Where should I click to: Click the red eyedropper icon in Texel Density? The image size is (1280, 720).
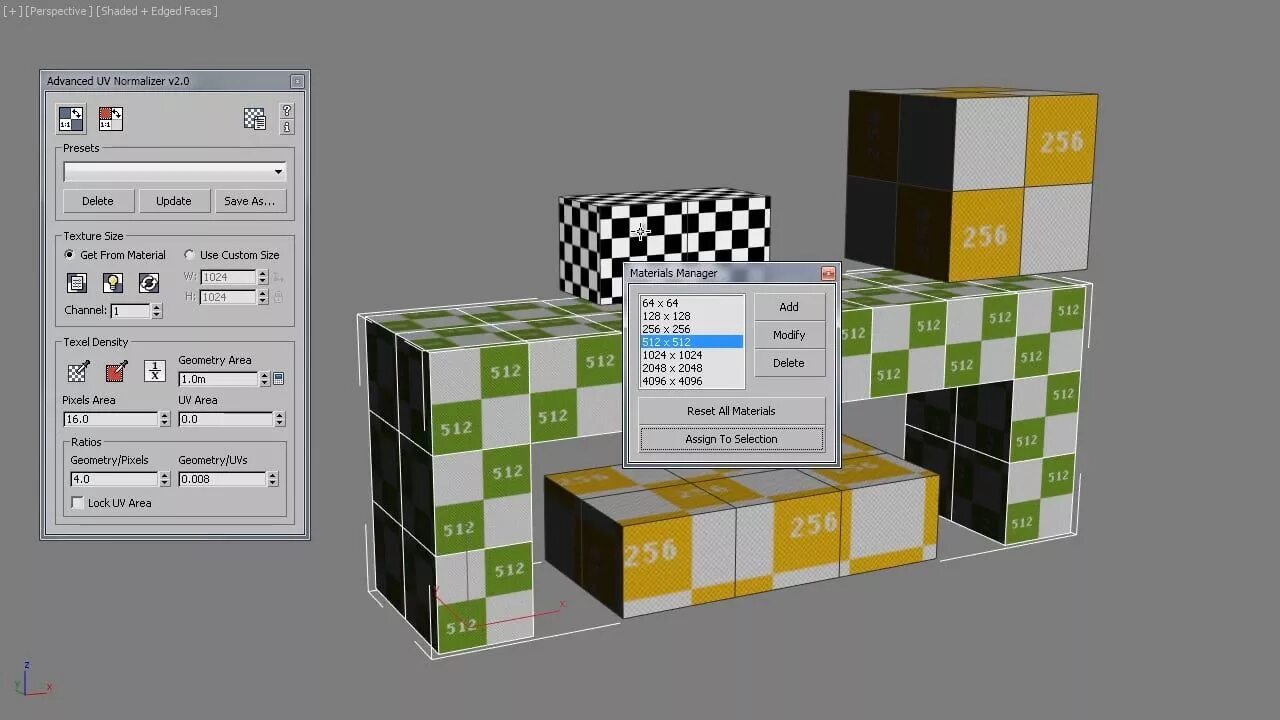click(116, 371)
